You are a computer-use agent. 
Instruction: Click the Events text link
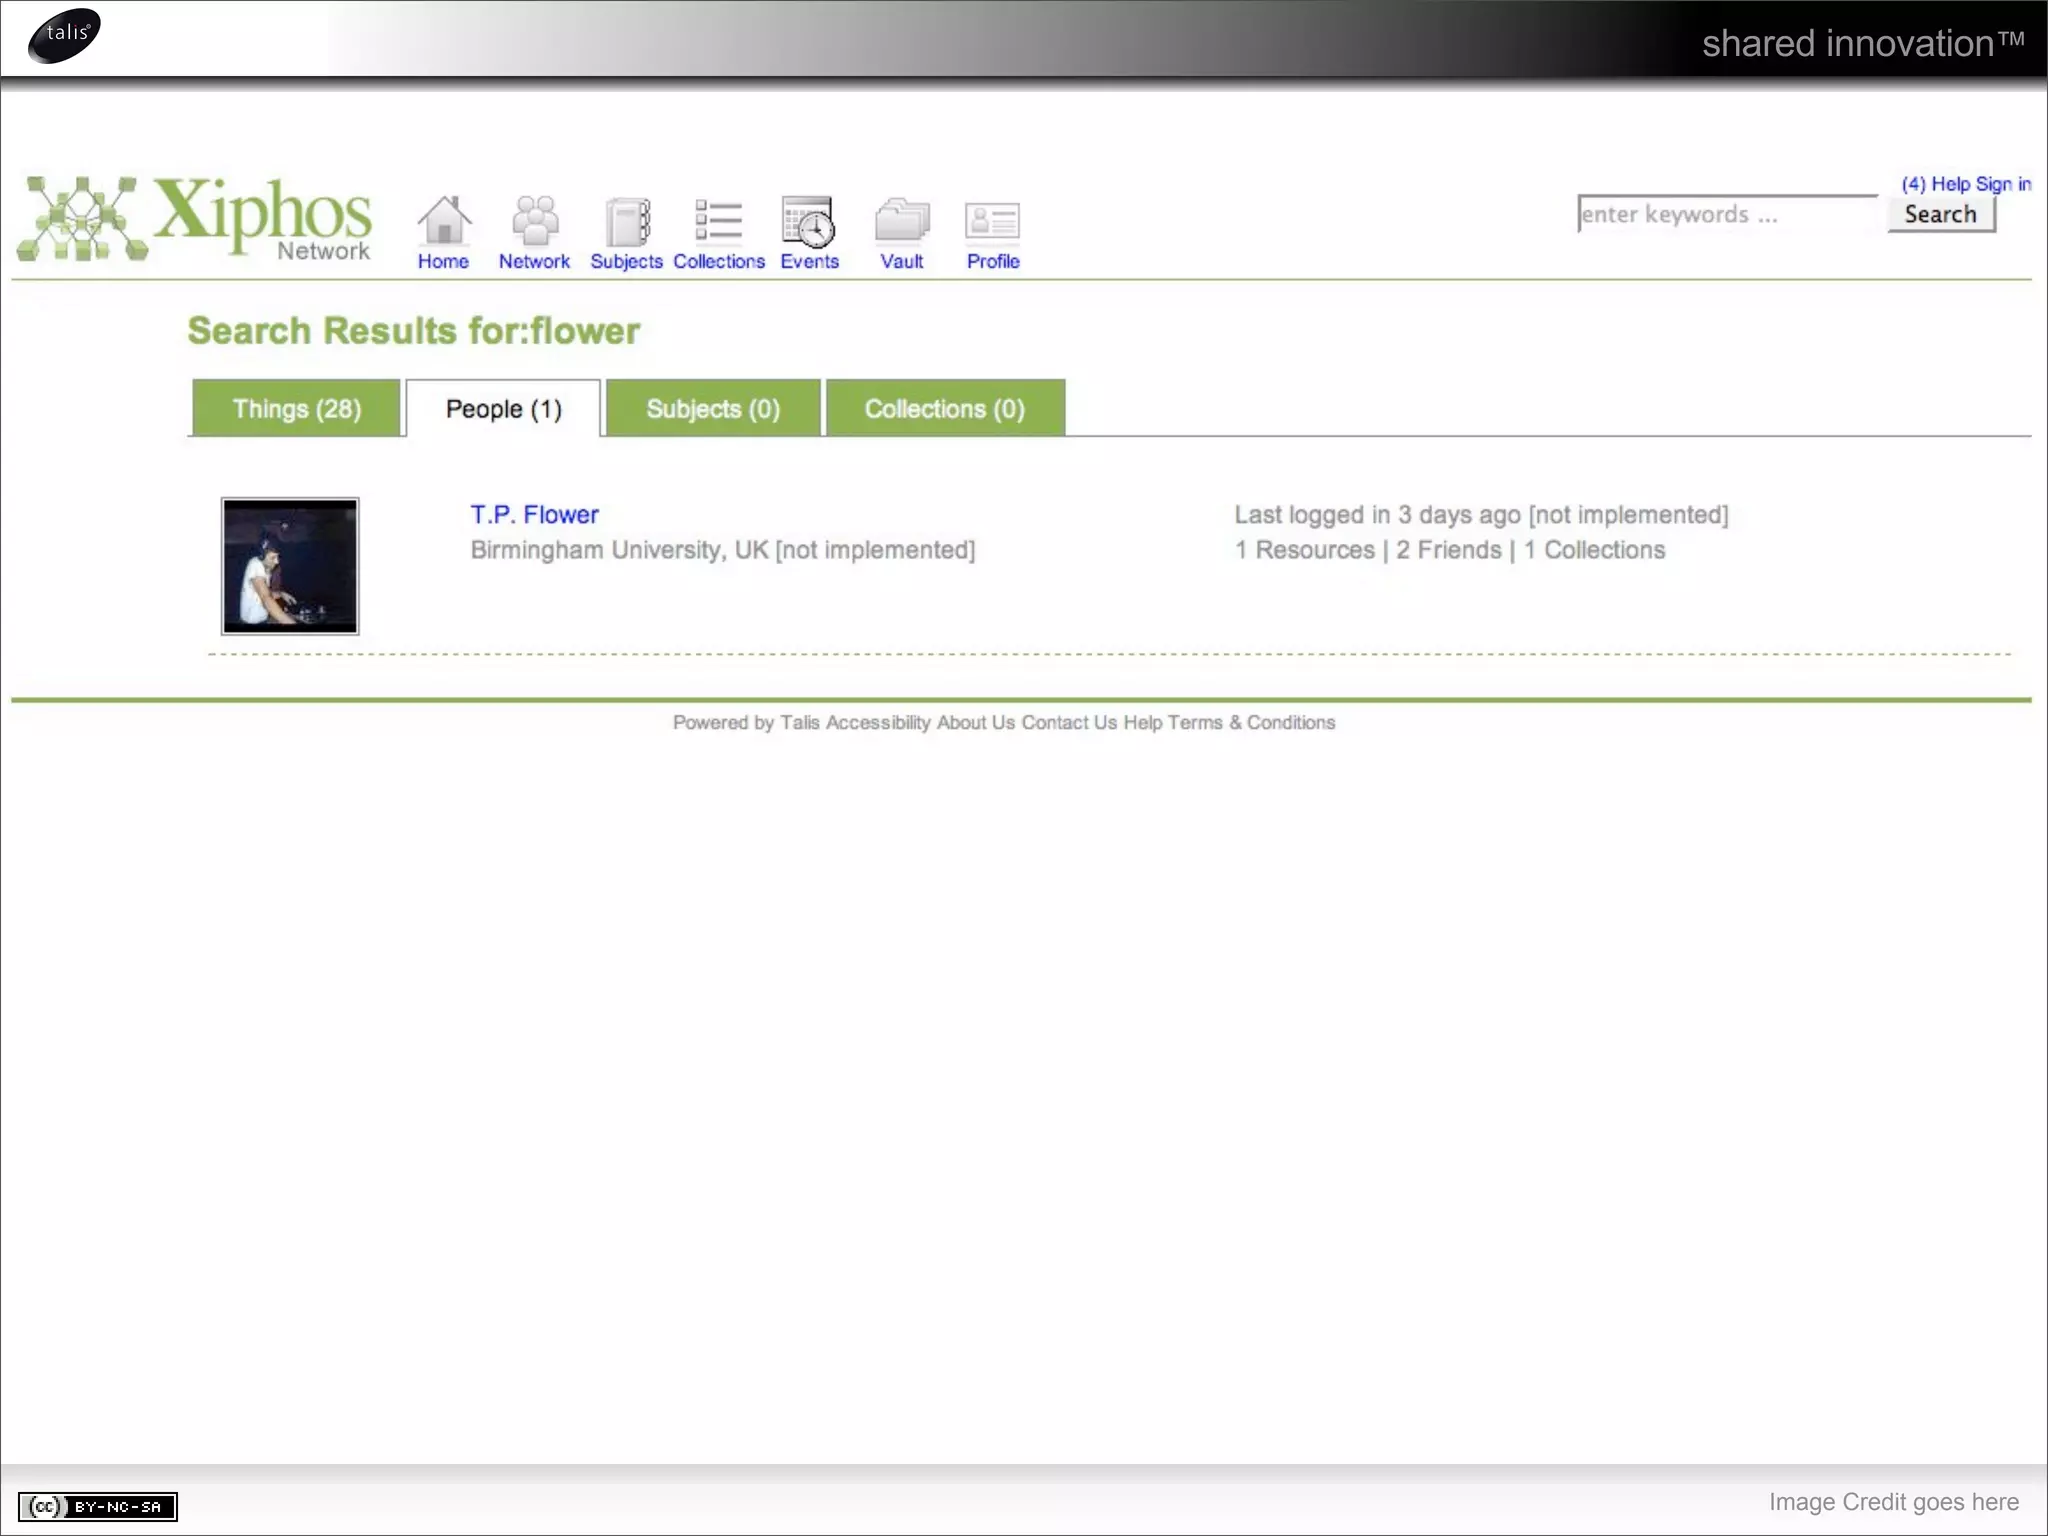[809, 261]
